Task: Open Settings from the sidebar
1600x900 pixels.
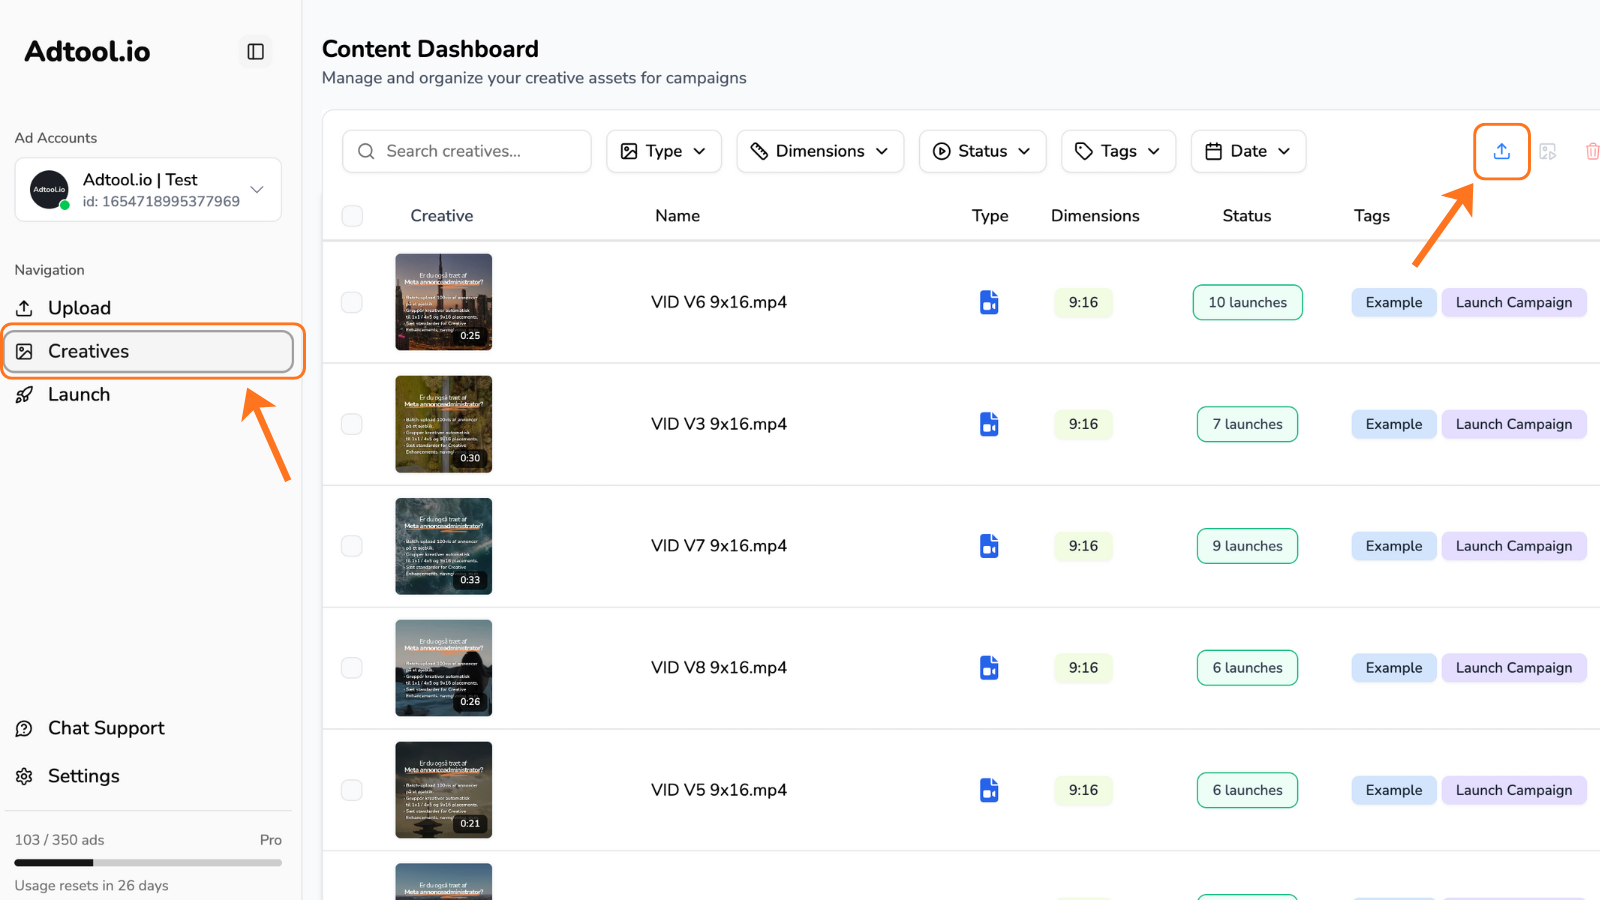Action: (x=84, y=775)
